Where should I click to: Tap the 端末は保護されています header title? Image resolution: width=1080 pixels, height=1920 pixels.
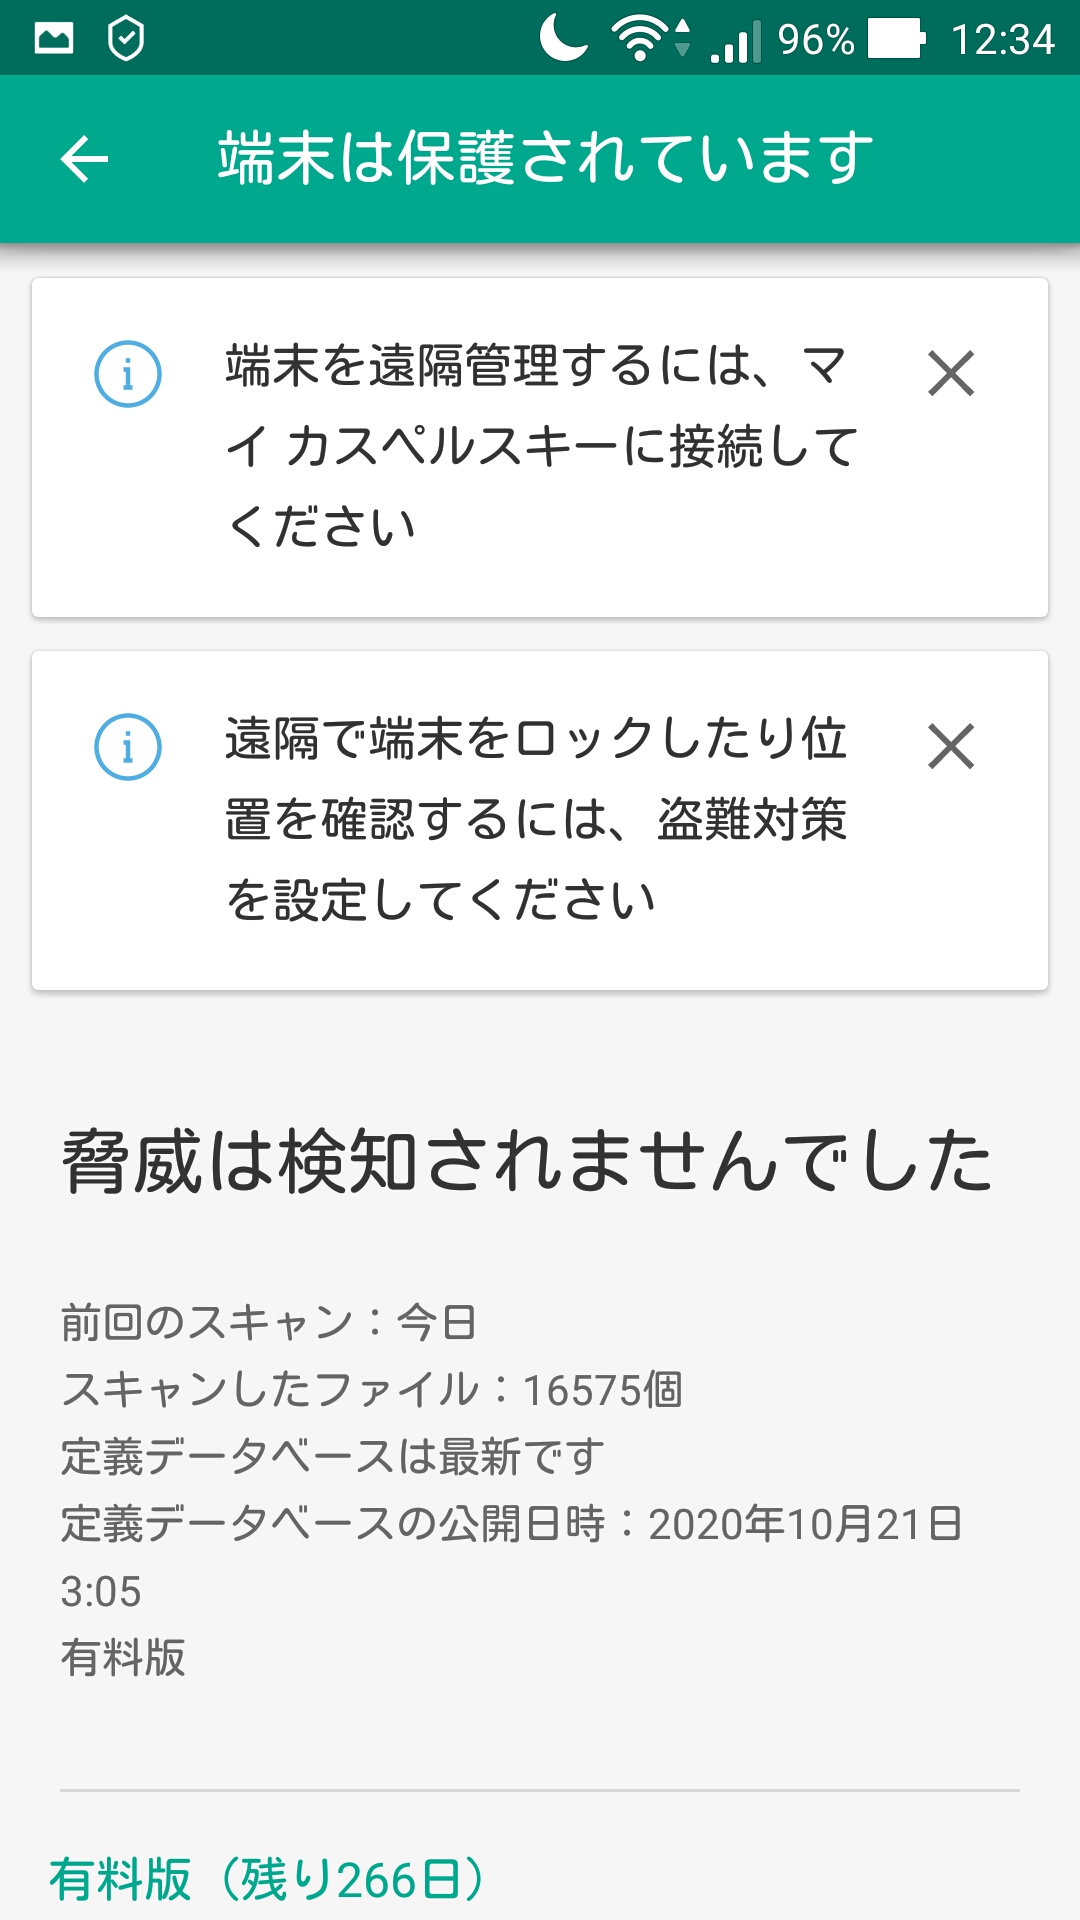click(545, 159)
